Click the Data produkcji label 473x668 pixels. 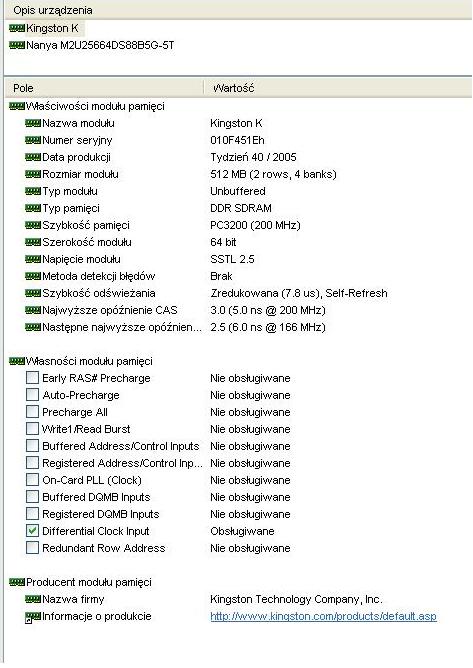click(76, 157)
